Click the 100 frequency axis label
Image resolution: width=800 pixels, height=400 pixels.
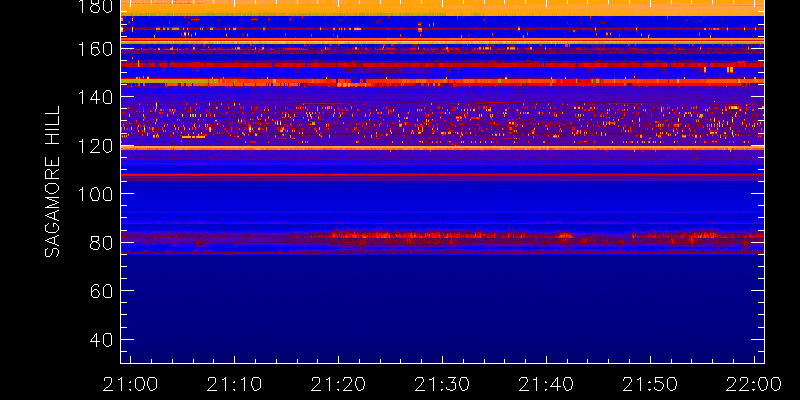tap(94, 194)
